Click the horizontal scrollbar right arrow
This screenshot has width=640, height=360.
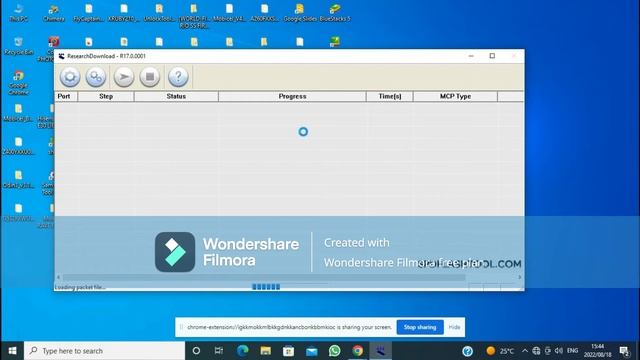(520, 277)
